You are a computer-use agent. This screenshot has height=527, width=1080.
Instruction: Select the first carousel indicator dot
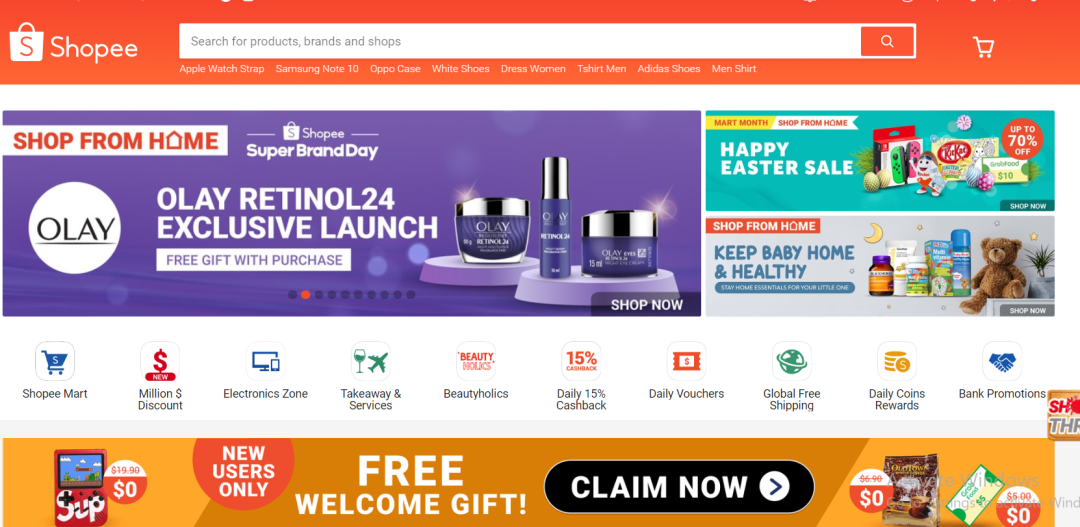coord(292,295)
